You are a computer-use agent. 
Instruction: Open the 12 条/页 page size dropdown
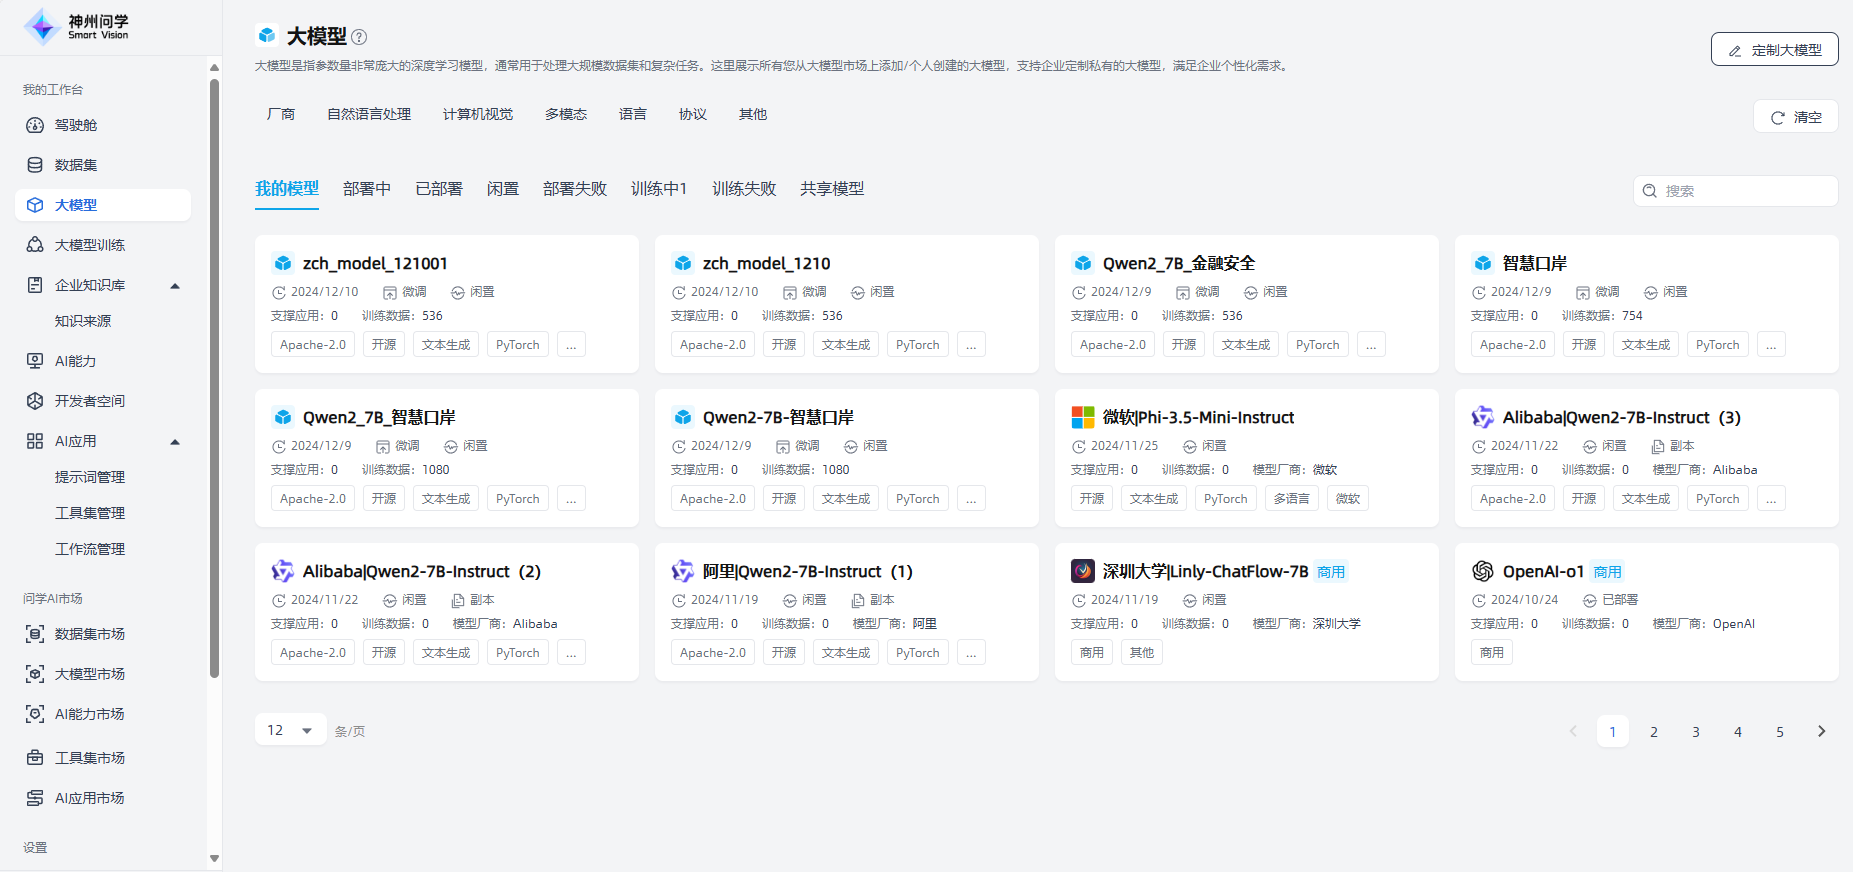tap(290, 731)
